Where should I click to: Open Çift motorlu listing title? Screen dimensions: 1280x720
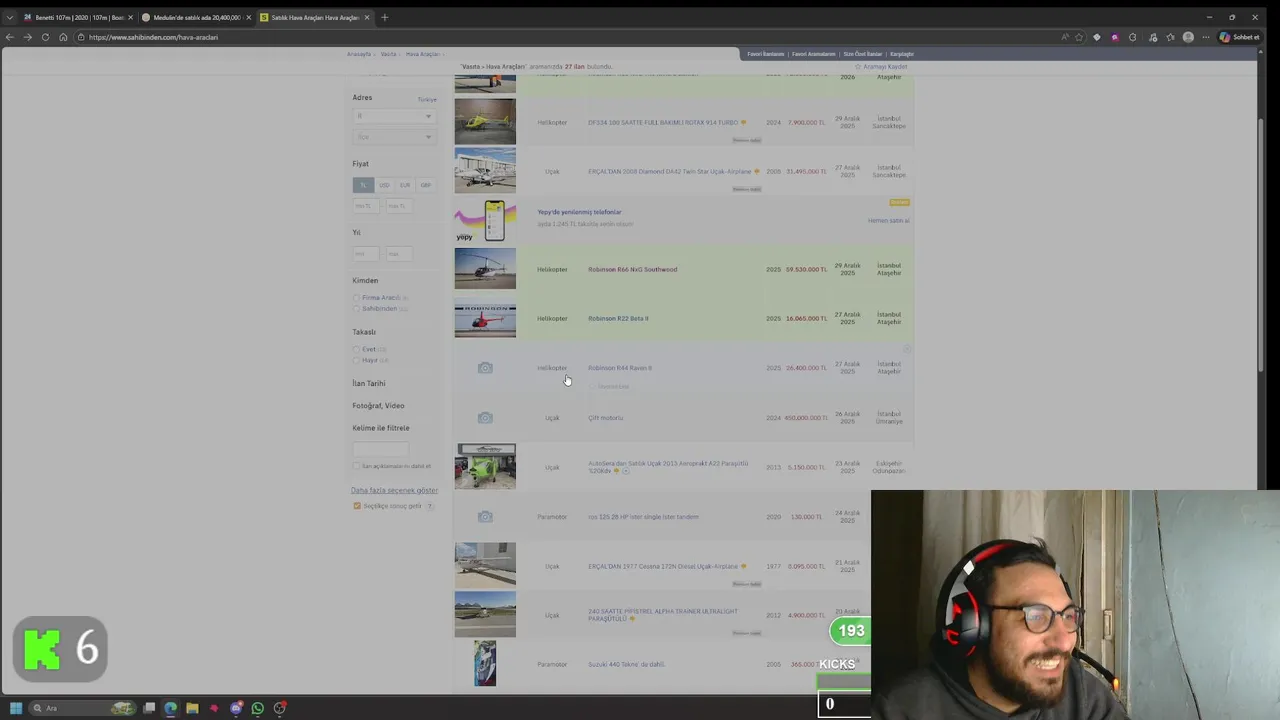click(605, 418)
